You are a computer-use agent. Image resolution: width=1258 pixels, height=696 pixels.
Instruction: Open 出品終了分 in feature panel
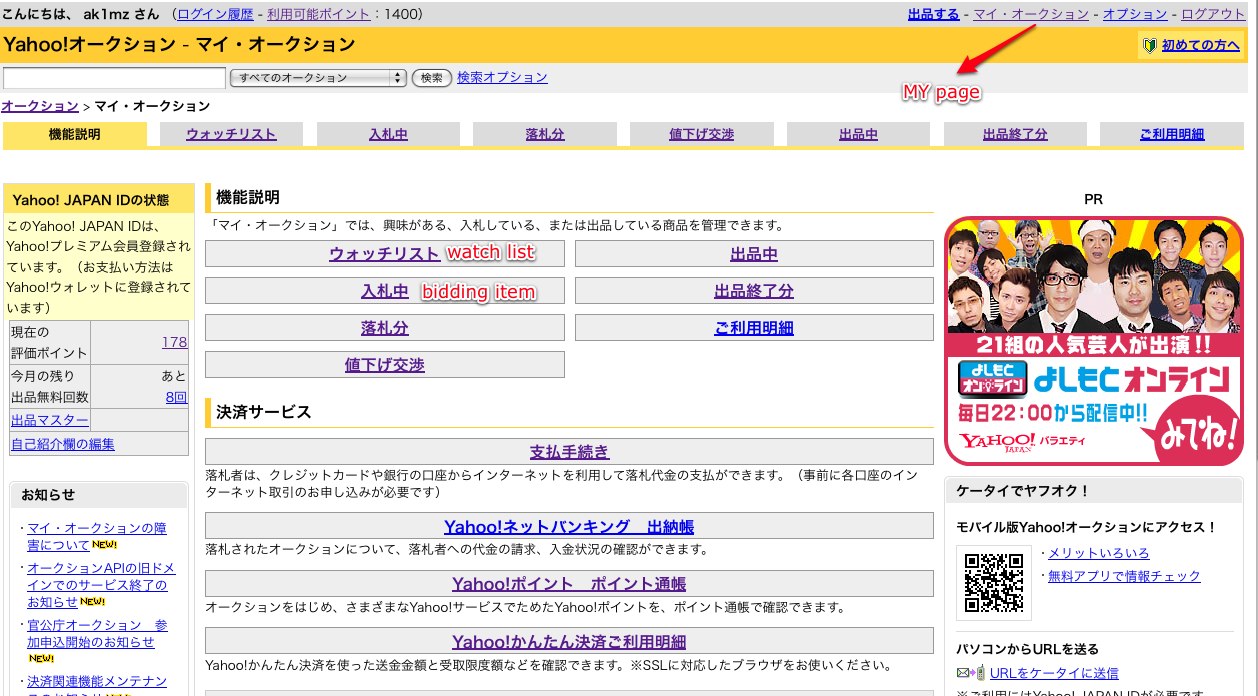(754, 291)
